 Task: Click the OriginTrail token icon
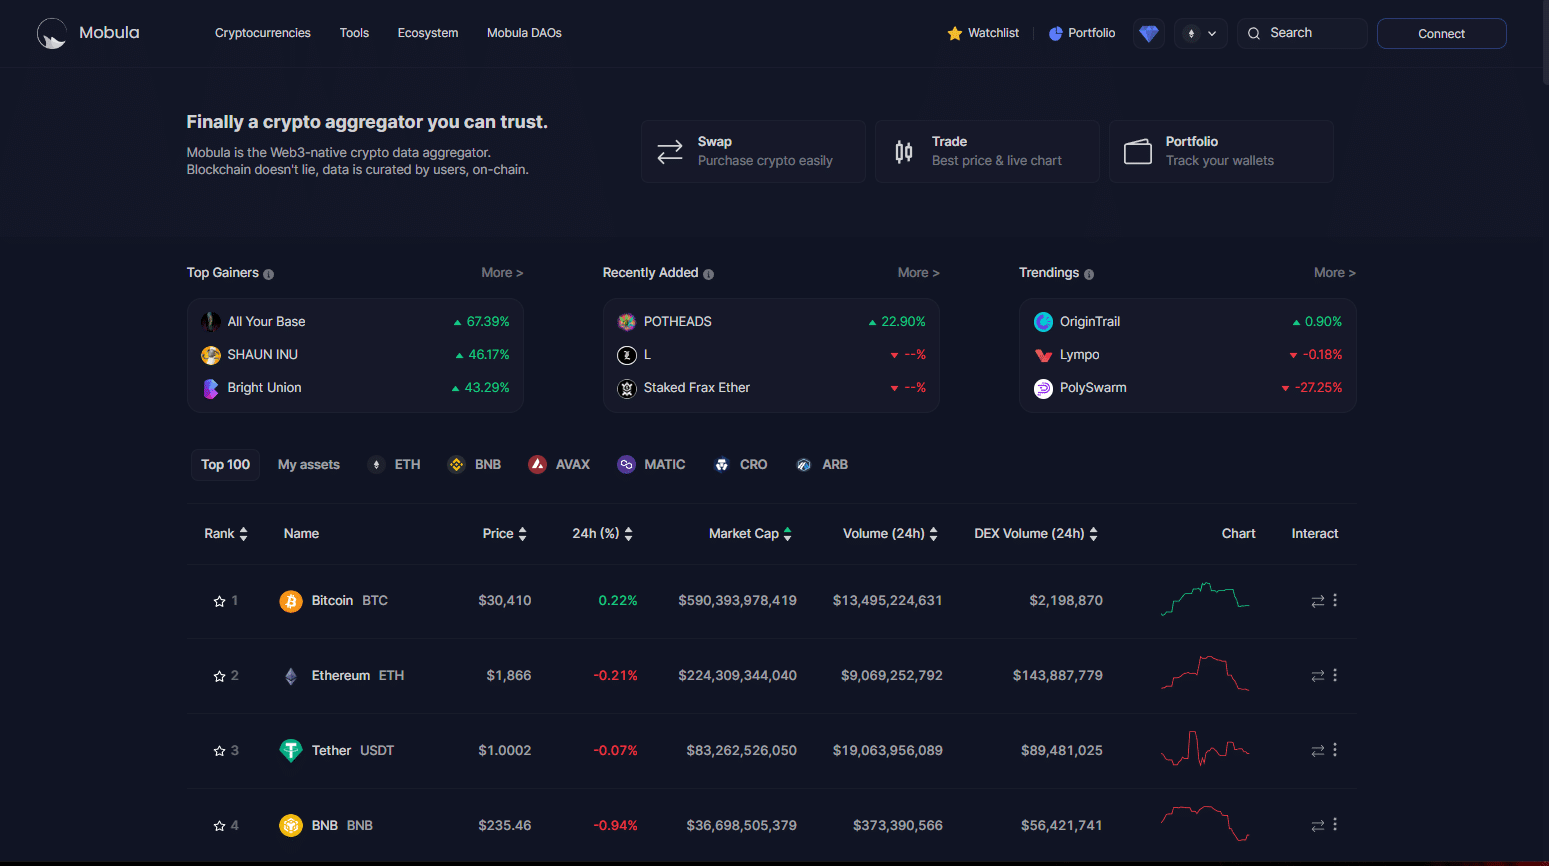1043,322
